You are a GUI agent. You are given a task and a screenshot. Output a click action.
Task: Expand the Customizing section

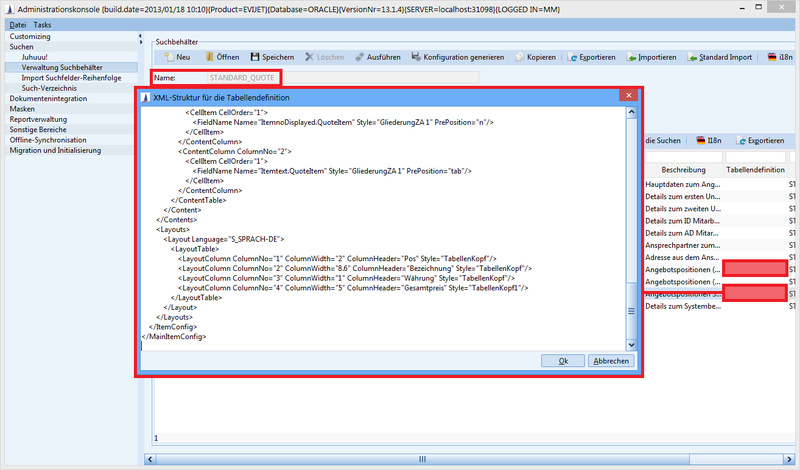pyautogui.click(x=30, y=36)
